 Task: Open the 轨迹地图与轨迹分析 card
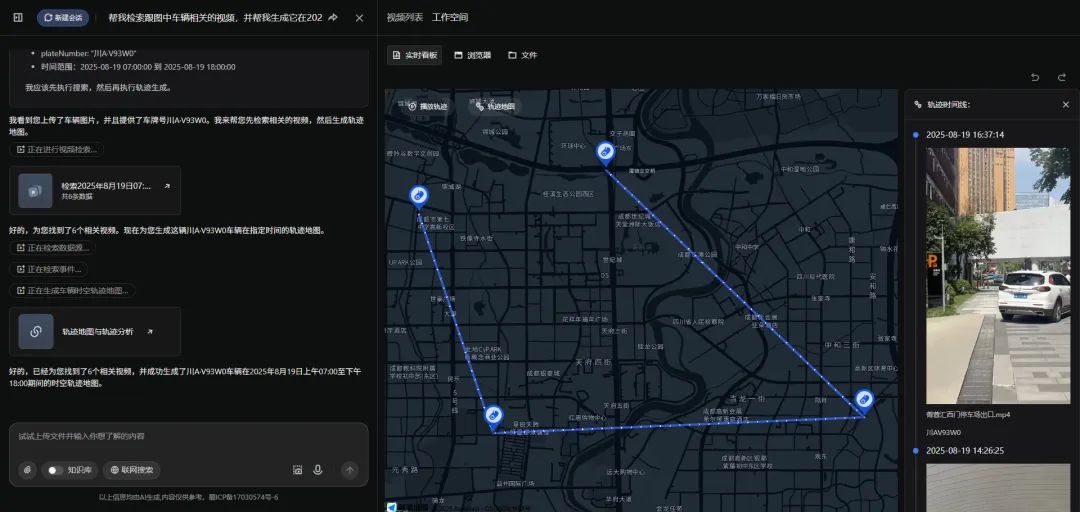[95, 331]
